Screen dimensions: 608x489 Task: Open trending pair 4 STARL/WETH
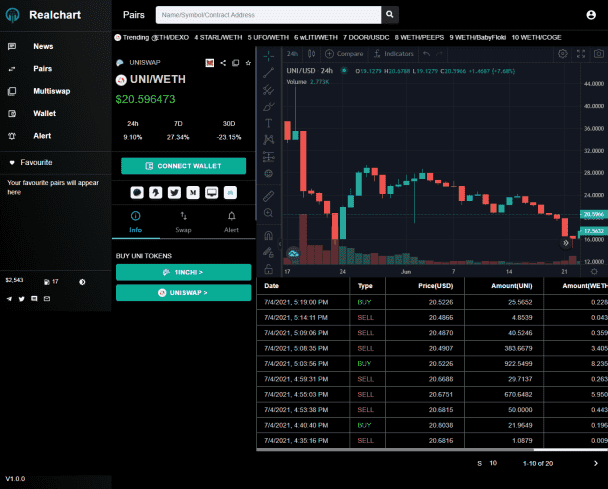[218, 38]
